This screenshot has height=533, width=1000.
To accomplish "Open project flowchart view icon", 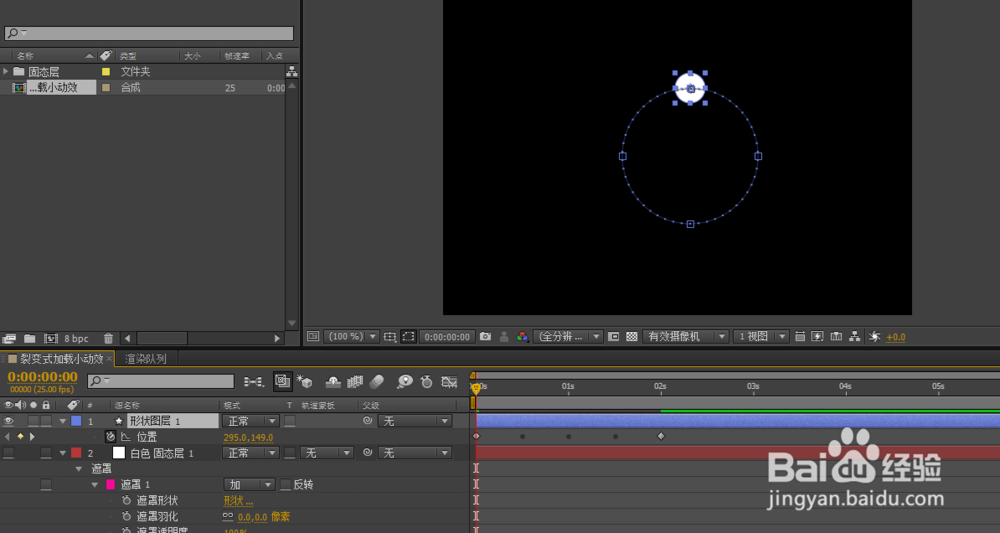I will pos(291,71).
